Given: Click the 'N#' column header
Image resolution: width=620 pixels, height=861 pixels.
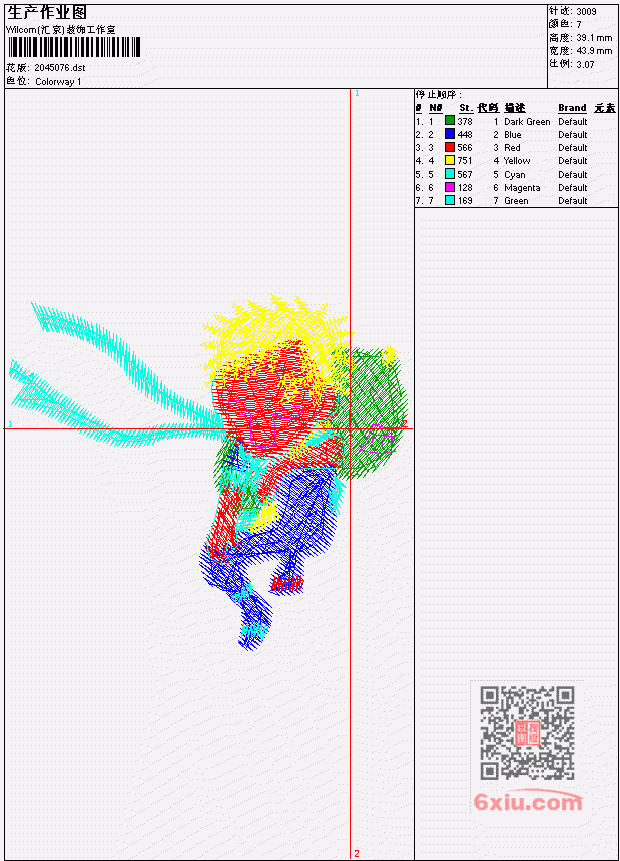Looking at the screenshot, I should [435, 108].
